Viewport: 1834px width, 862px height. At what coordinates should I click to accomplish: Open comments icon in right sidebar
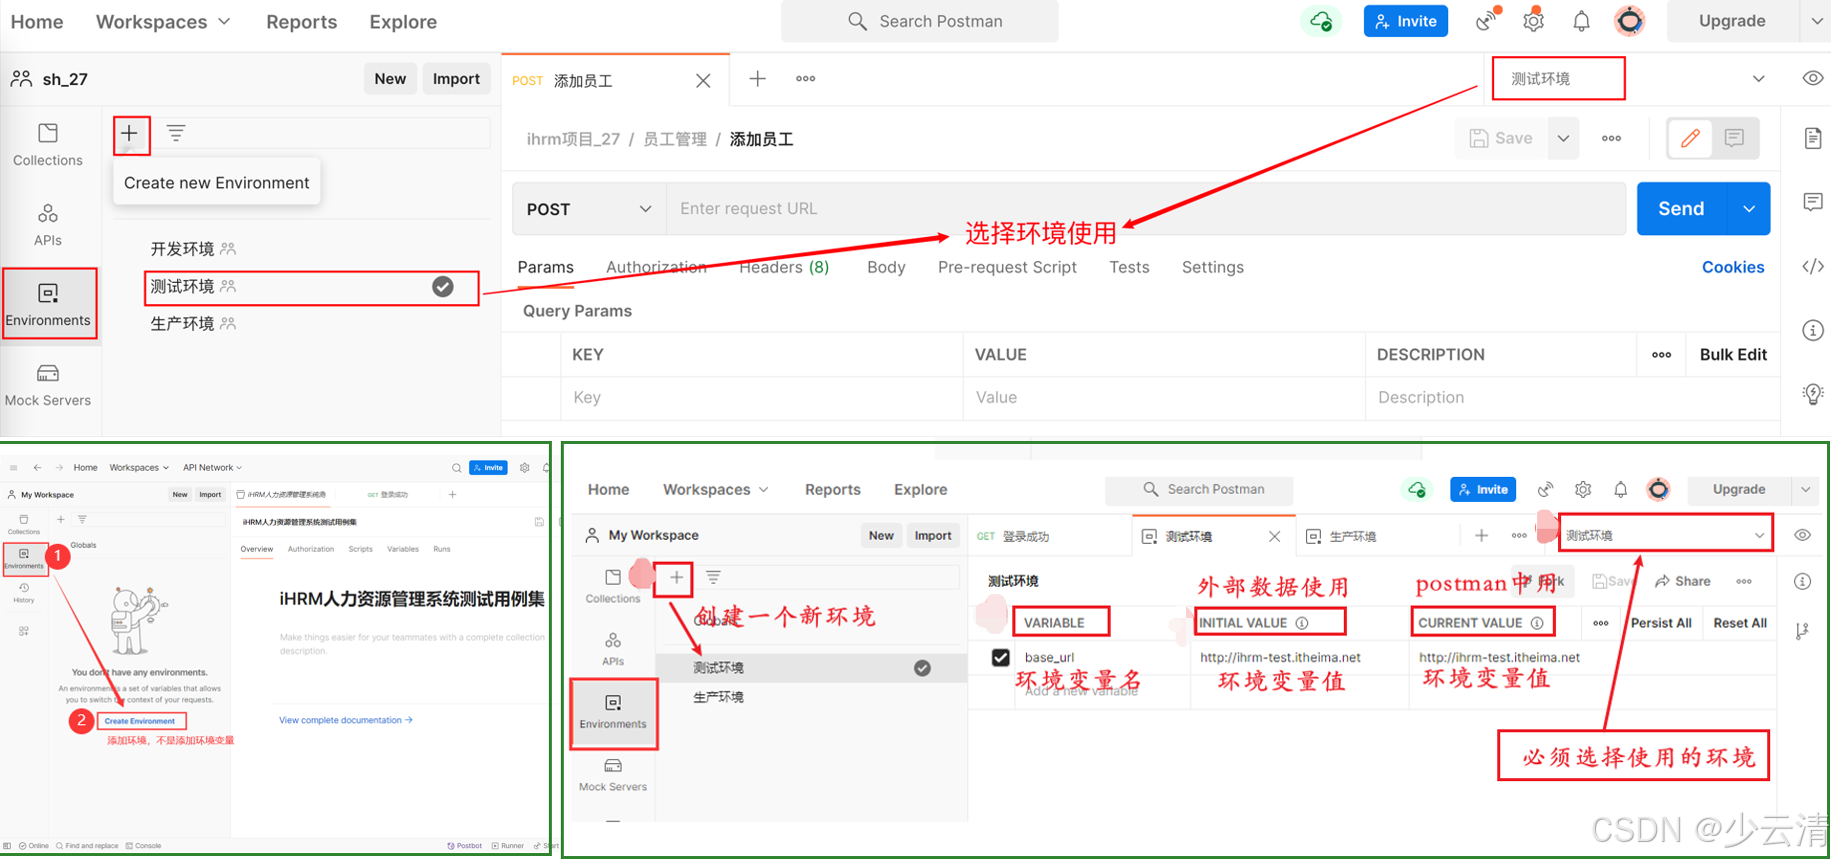click(1813, 202)
